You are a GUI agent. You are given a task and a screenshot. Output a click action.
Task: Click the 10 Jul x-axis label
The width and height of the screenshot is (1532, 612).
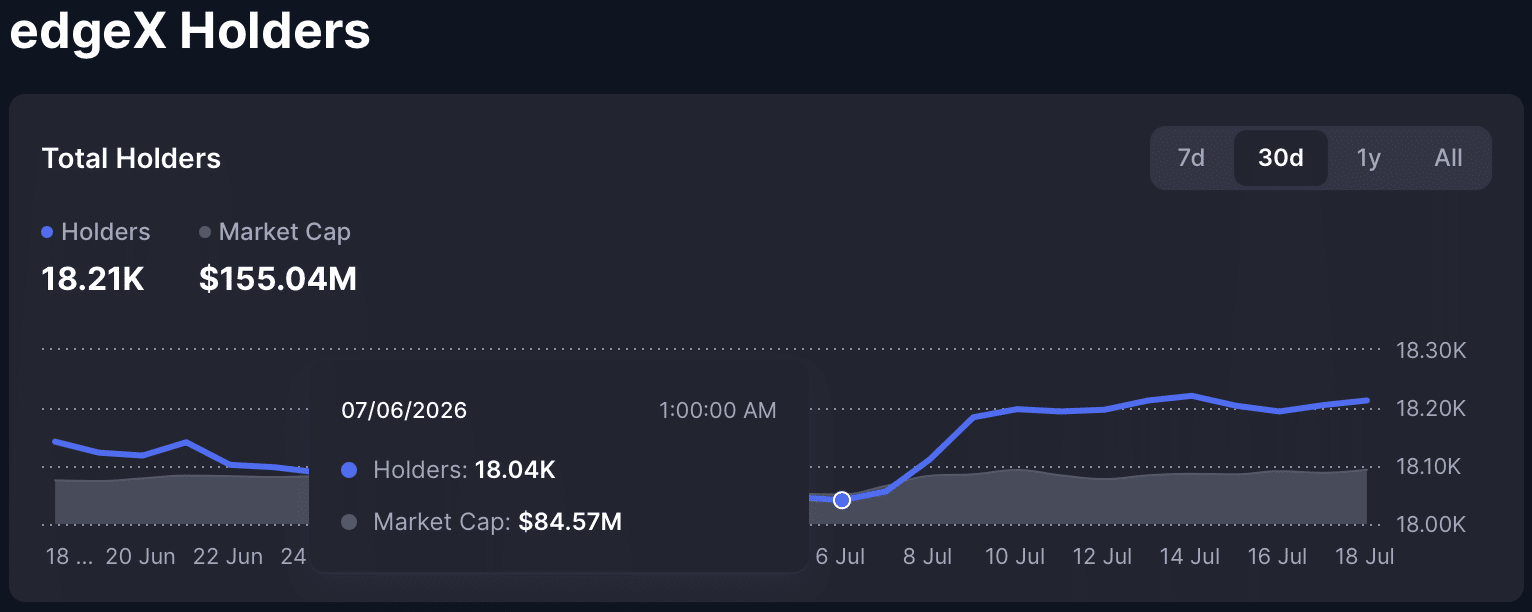click(1014, 556)
